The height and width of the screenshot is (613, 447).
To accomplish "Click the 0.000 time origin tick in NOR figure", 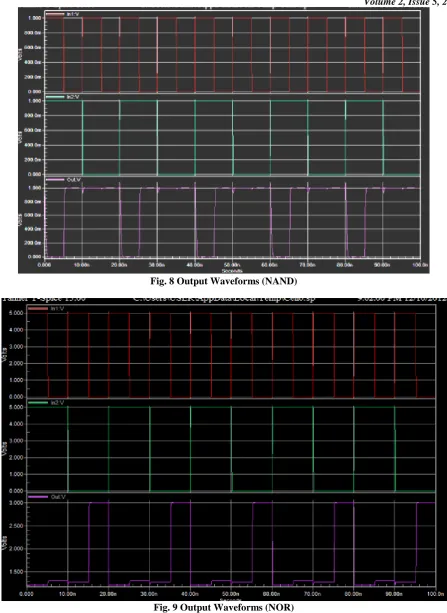I will 26,593.
